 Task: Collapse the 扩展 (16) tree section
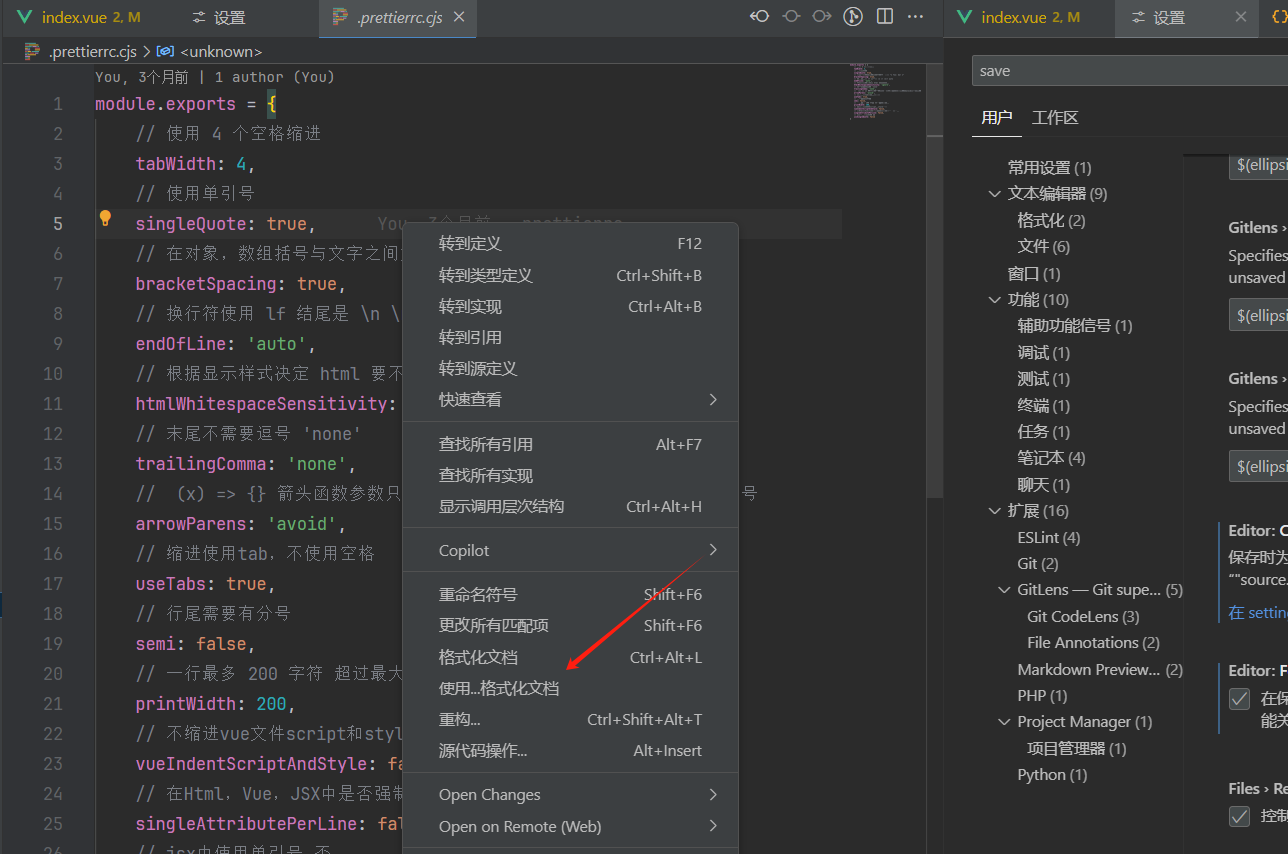point(994,511)
